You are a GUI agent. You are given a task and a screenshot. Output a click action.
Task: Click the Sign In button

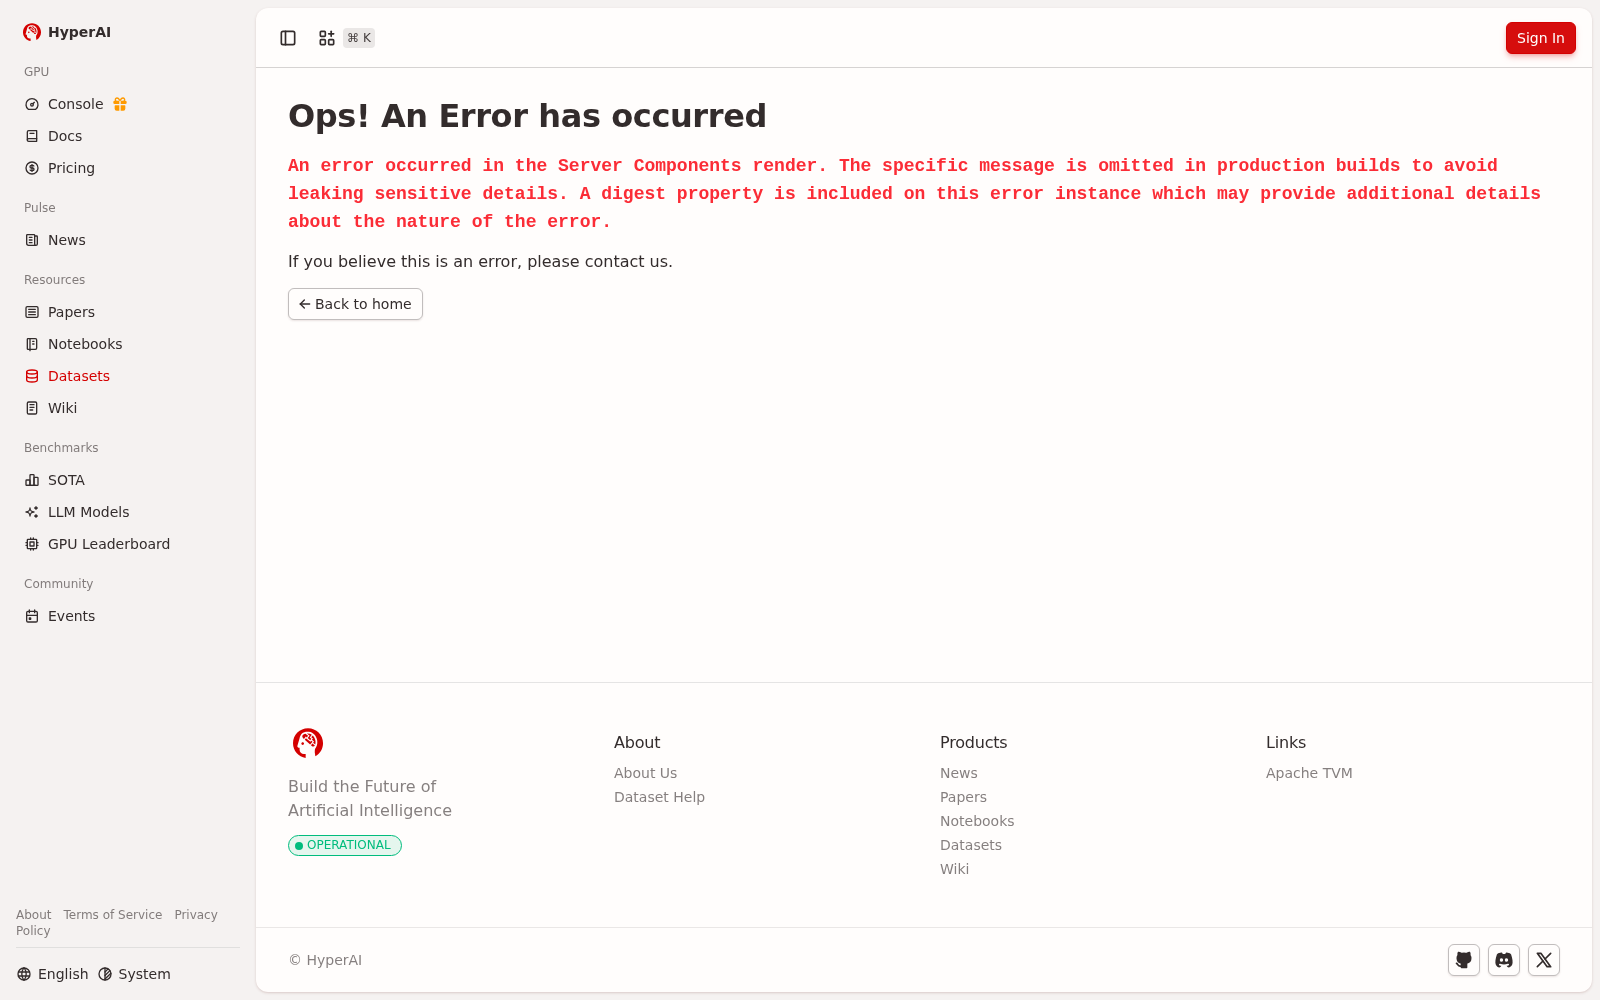click(1540, 38)
